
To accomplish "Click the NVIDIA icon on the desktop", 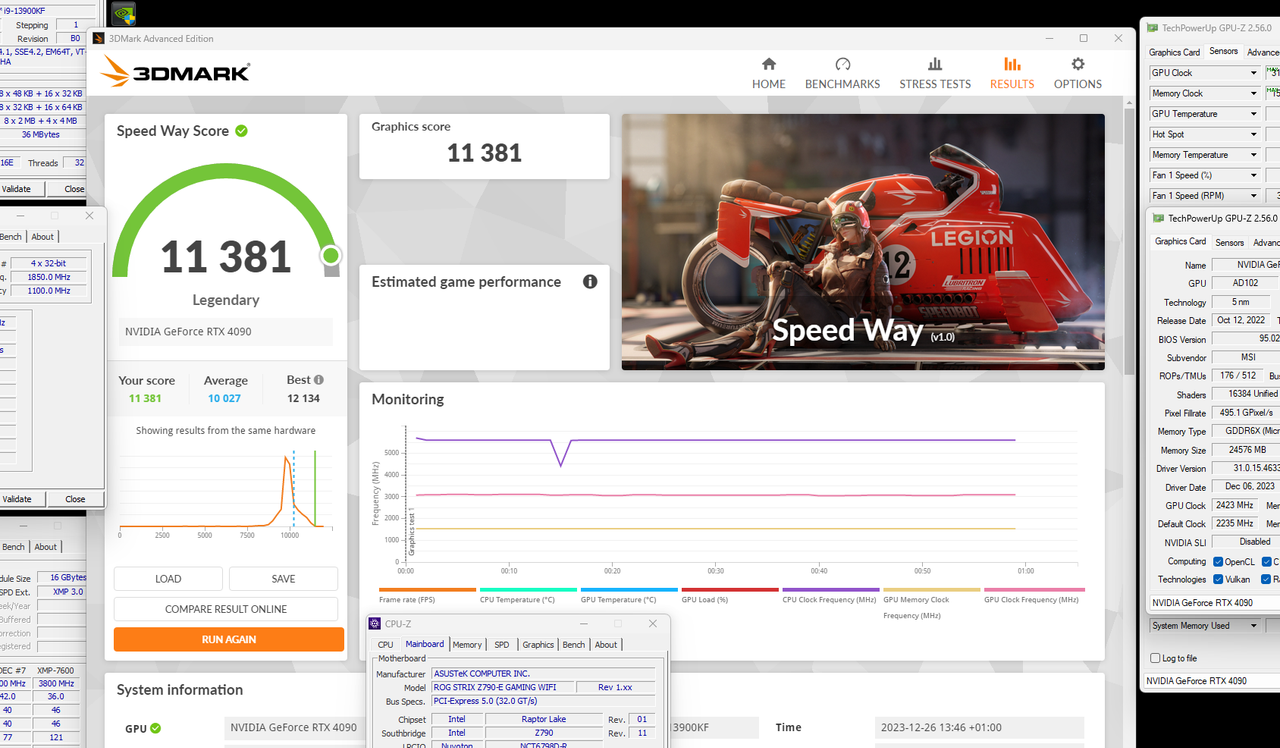I will point(123,14).
